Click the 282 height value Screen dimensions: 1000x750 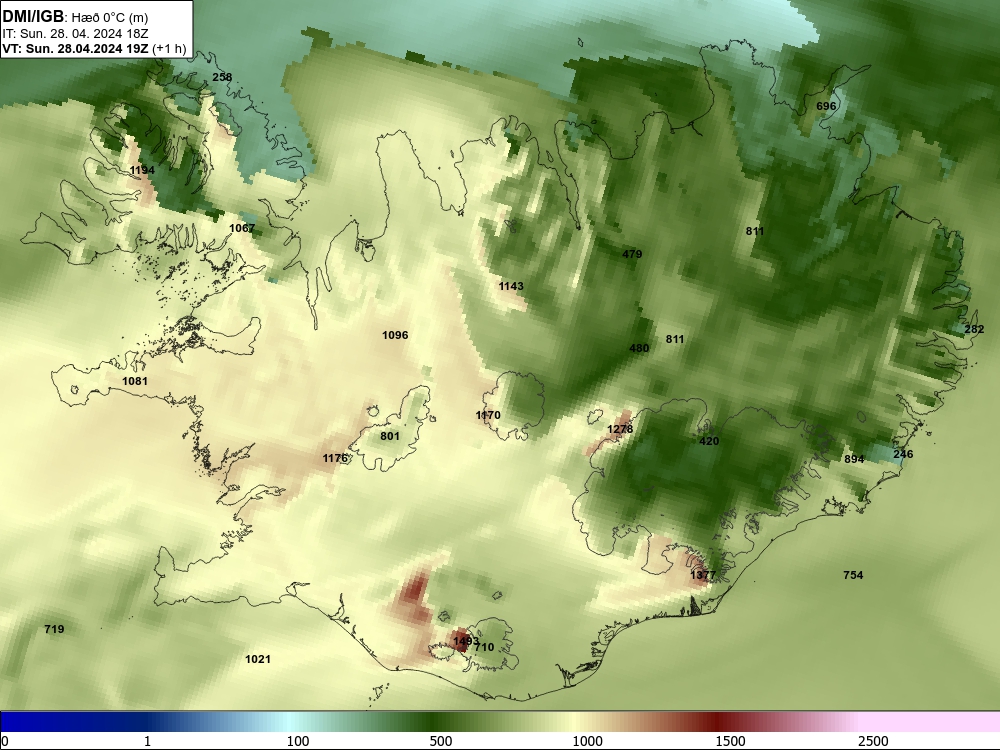click(x=974, y=330)
